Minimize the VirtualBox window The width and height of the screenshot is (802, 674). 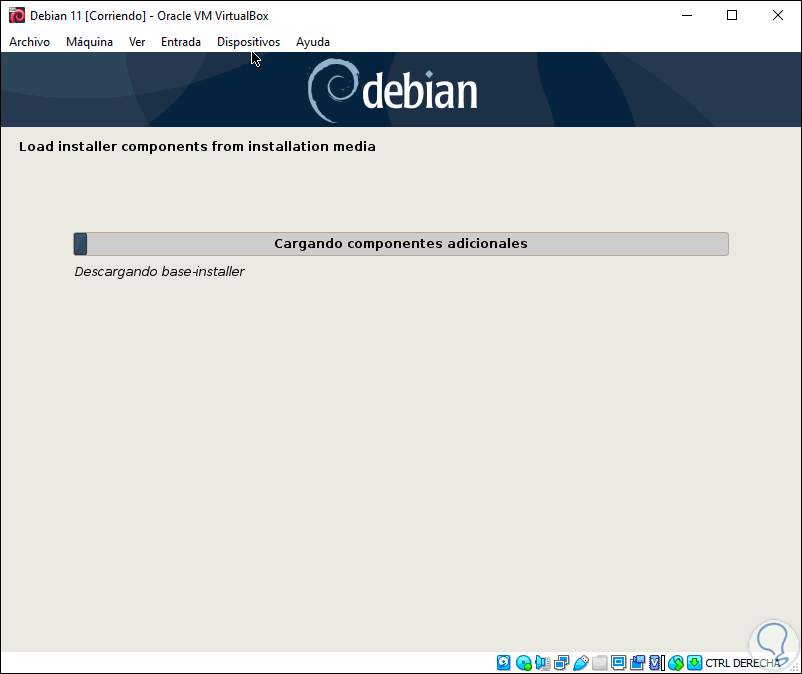coord(687,15)
